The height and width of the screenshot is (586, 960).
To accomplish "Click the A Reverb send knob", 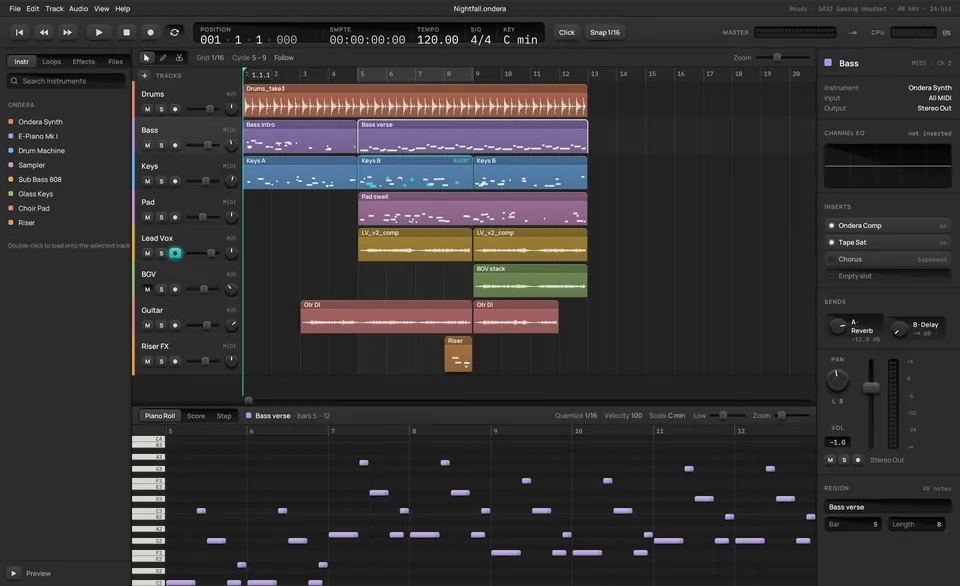I will pos(838,326).
